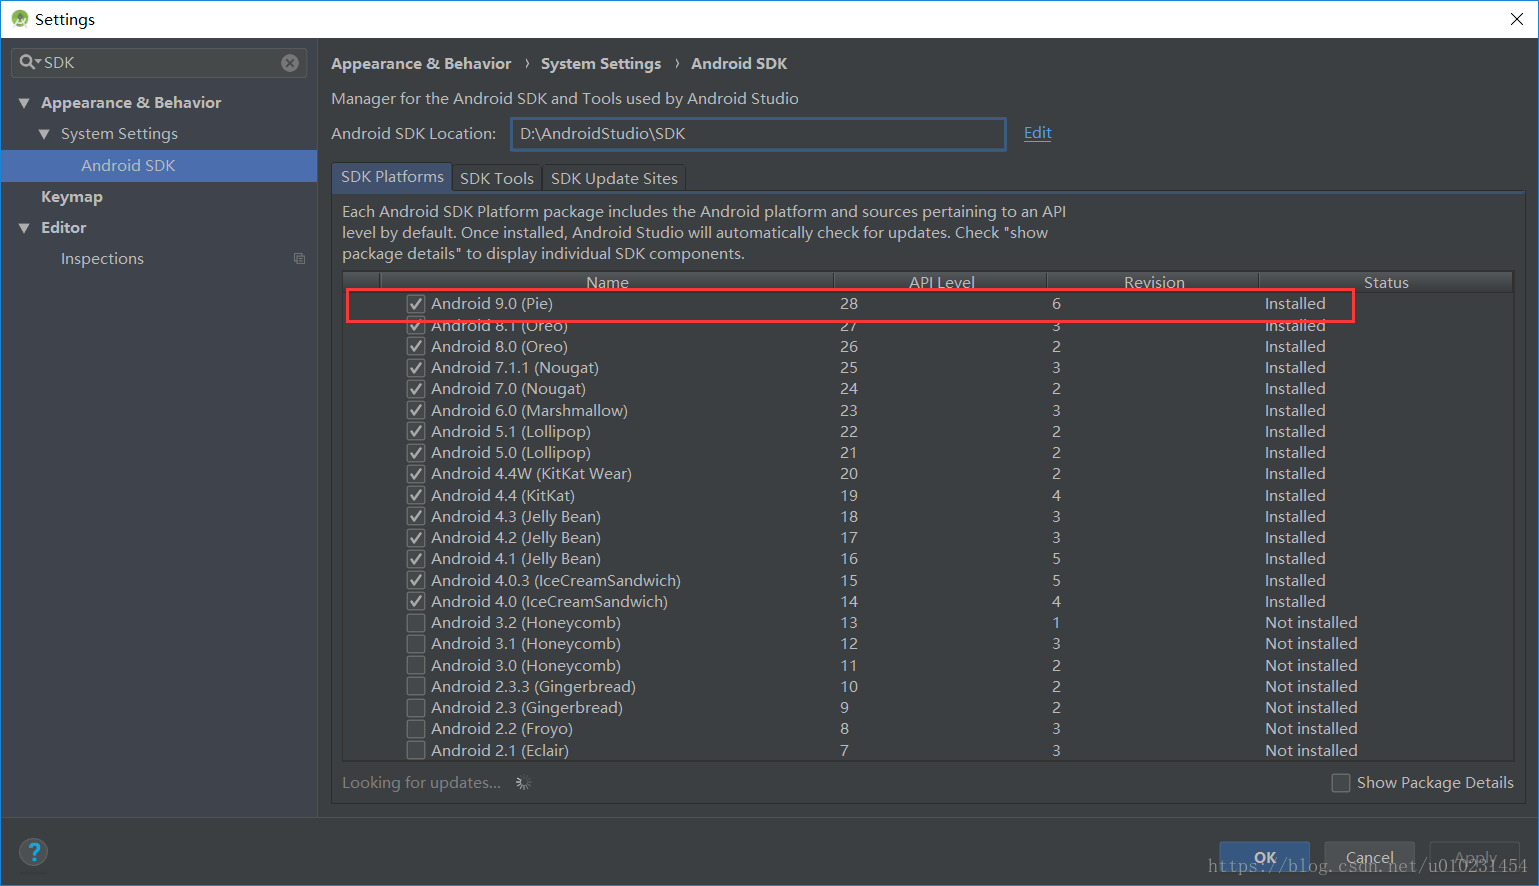
Task: Check the Android 2.3.3 (Gingerbread) checkbox
Action: coord(416,687)
